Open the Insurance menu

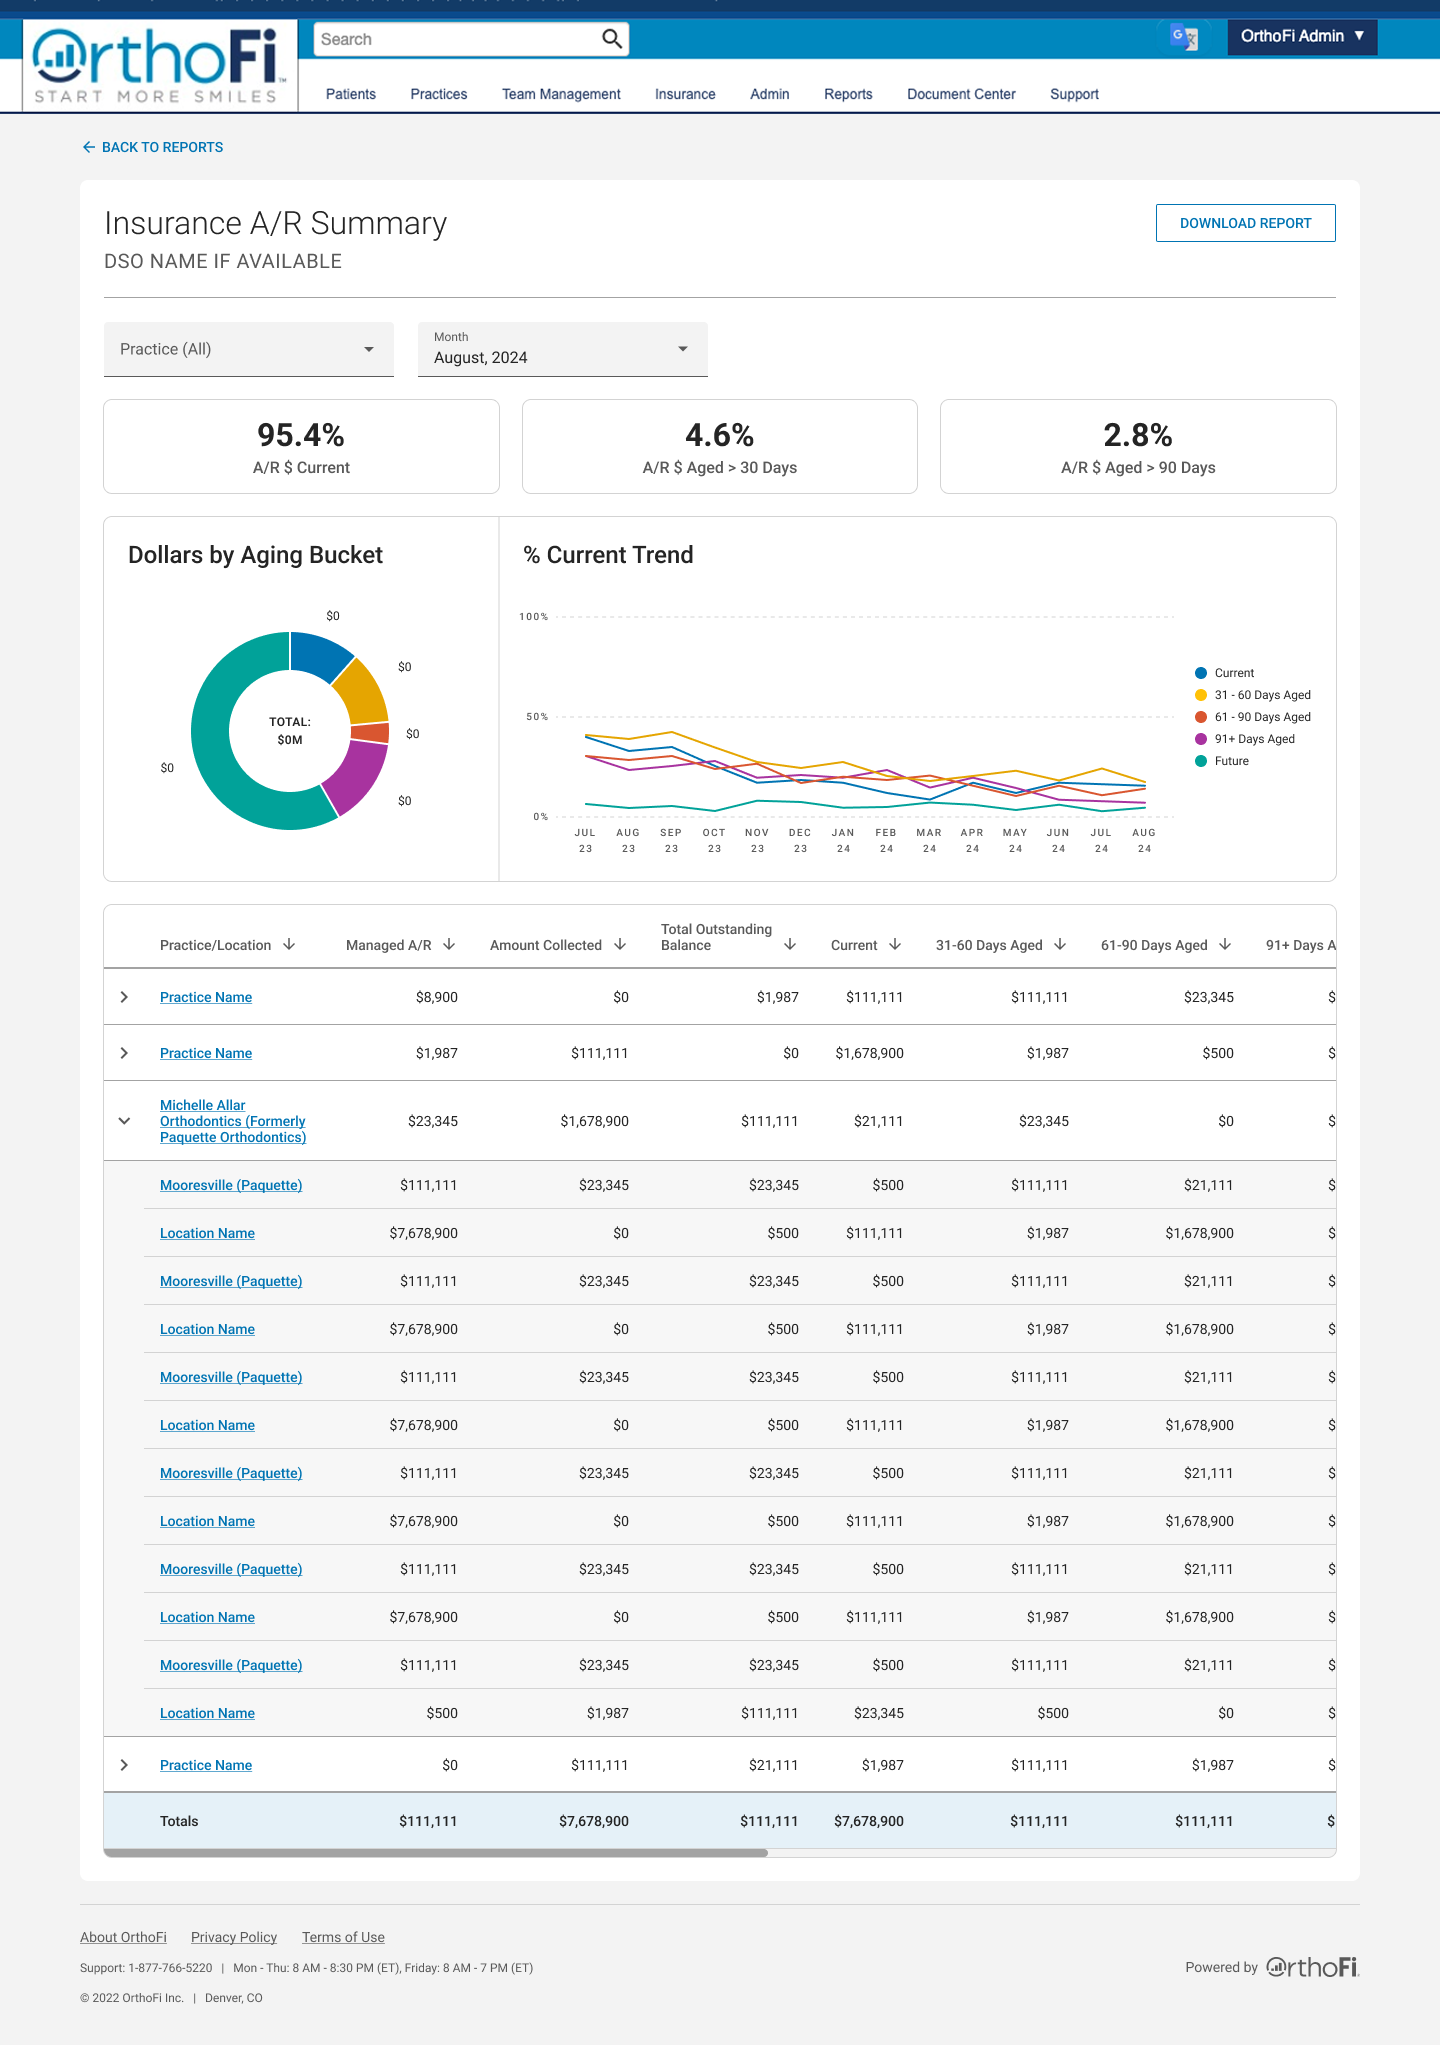pos(685,94)
